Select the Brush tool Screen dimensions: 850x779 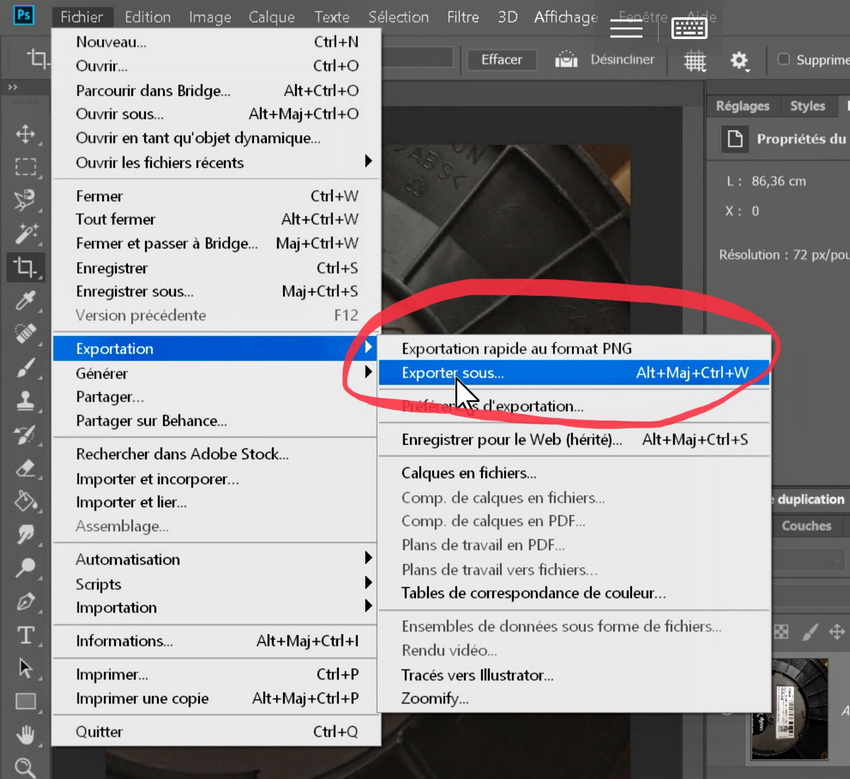point(25,367)
